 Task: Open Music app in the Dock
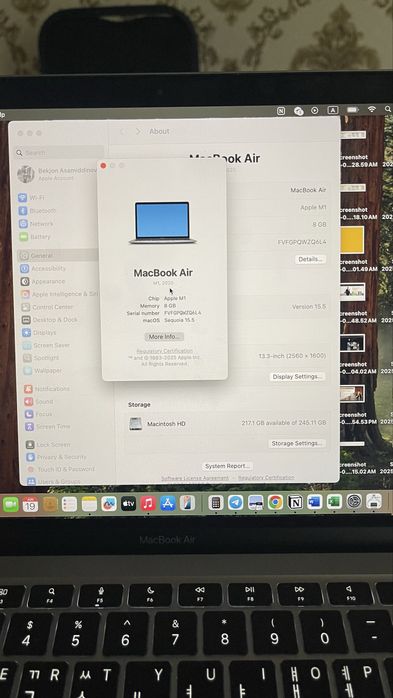(x=148, y=503)
